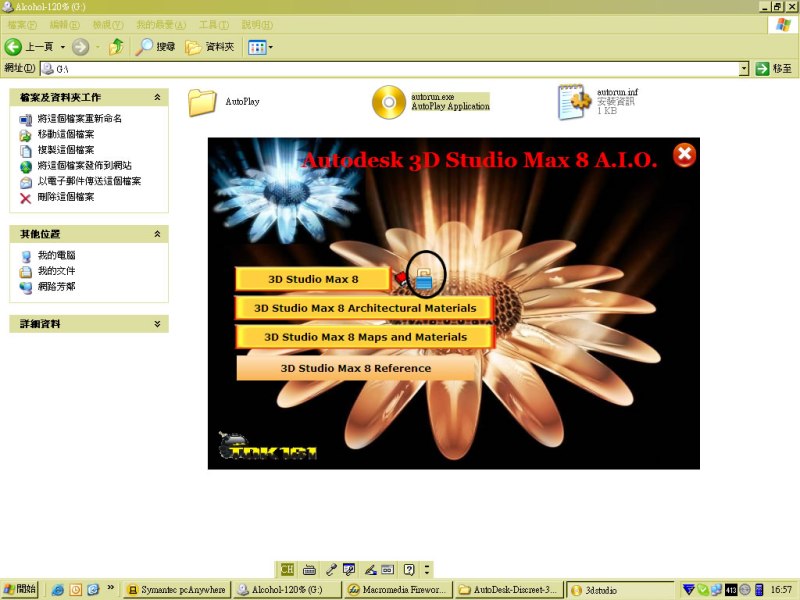
Task: Select the autorun.exe disc icon
Action: (x=388, y=102)
